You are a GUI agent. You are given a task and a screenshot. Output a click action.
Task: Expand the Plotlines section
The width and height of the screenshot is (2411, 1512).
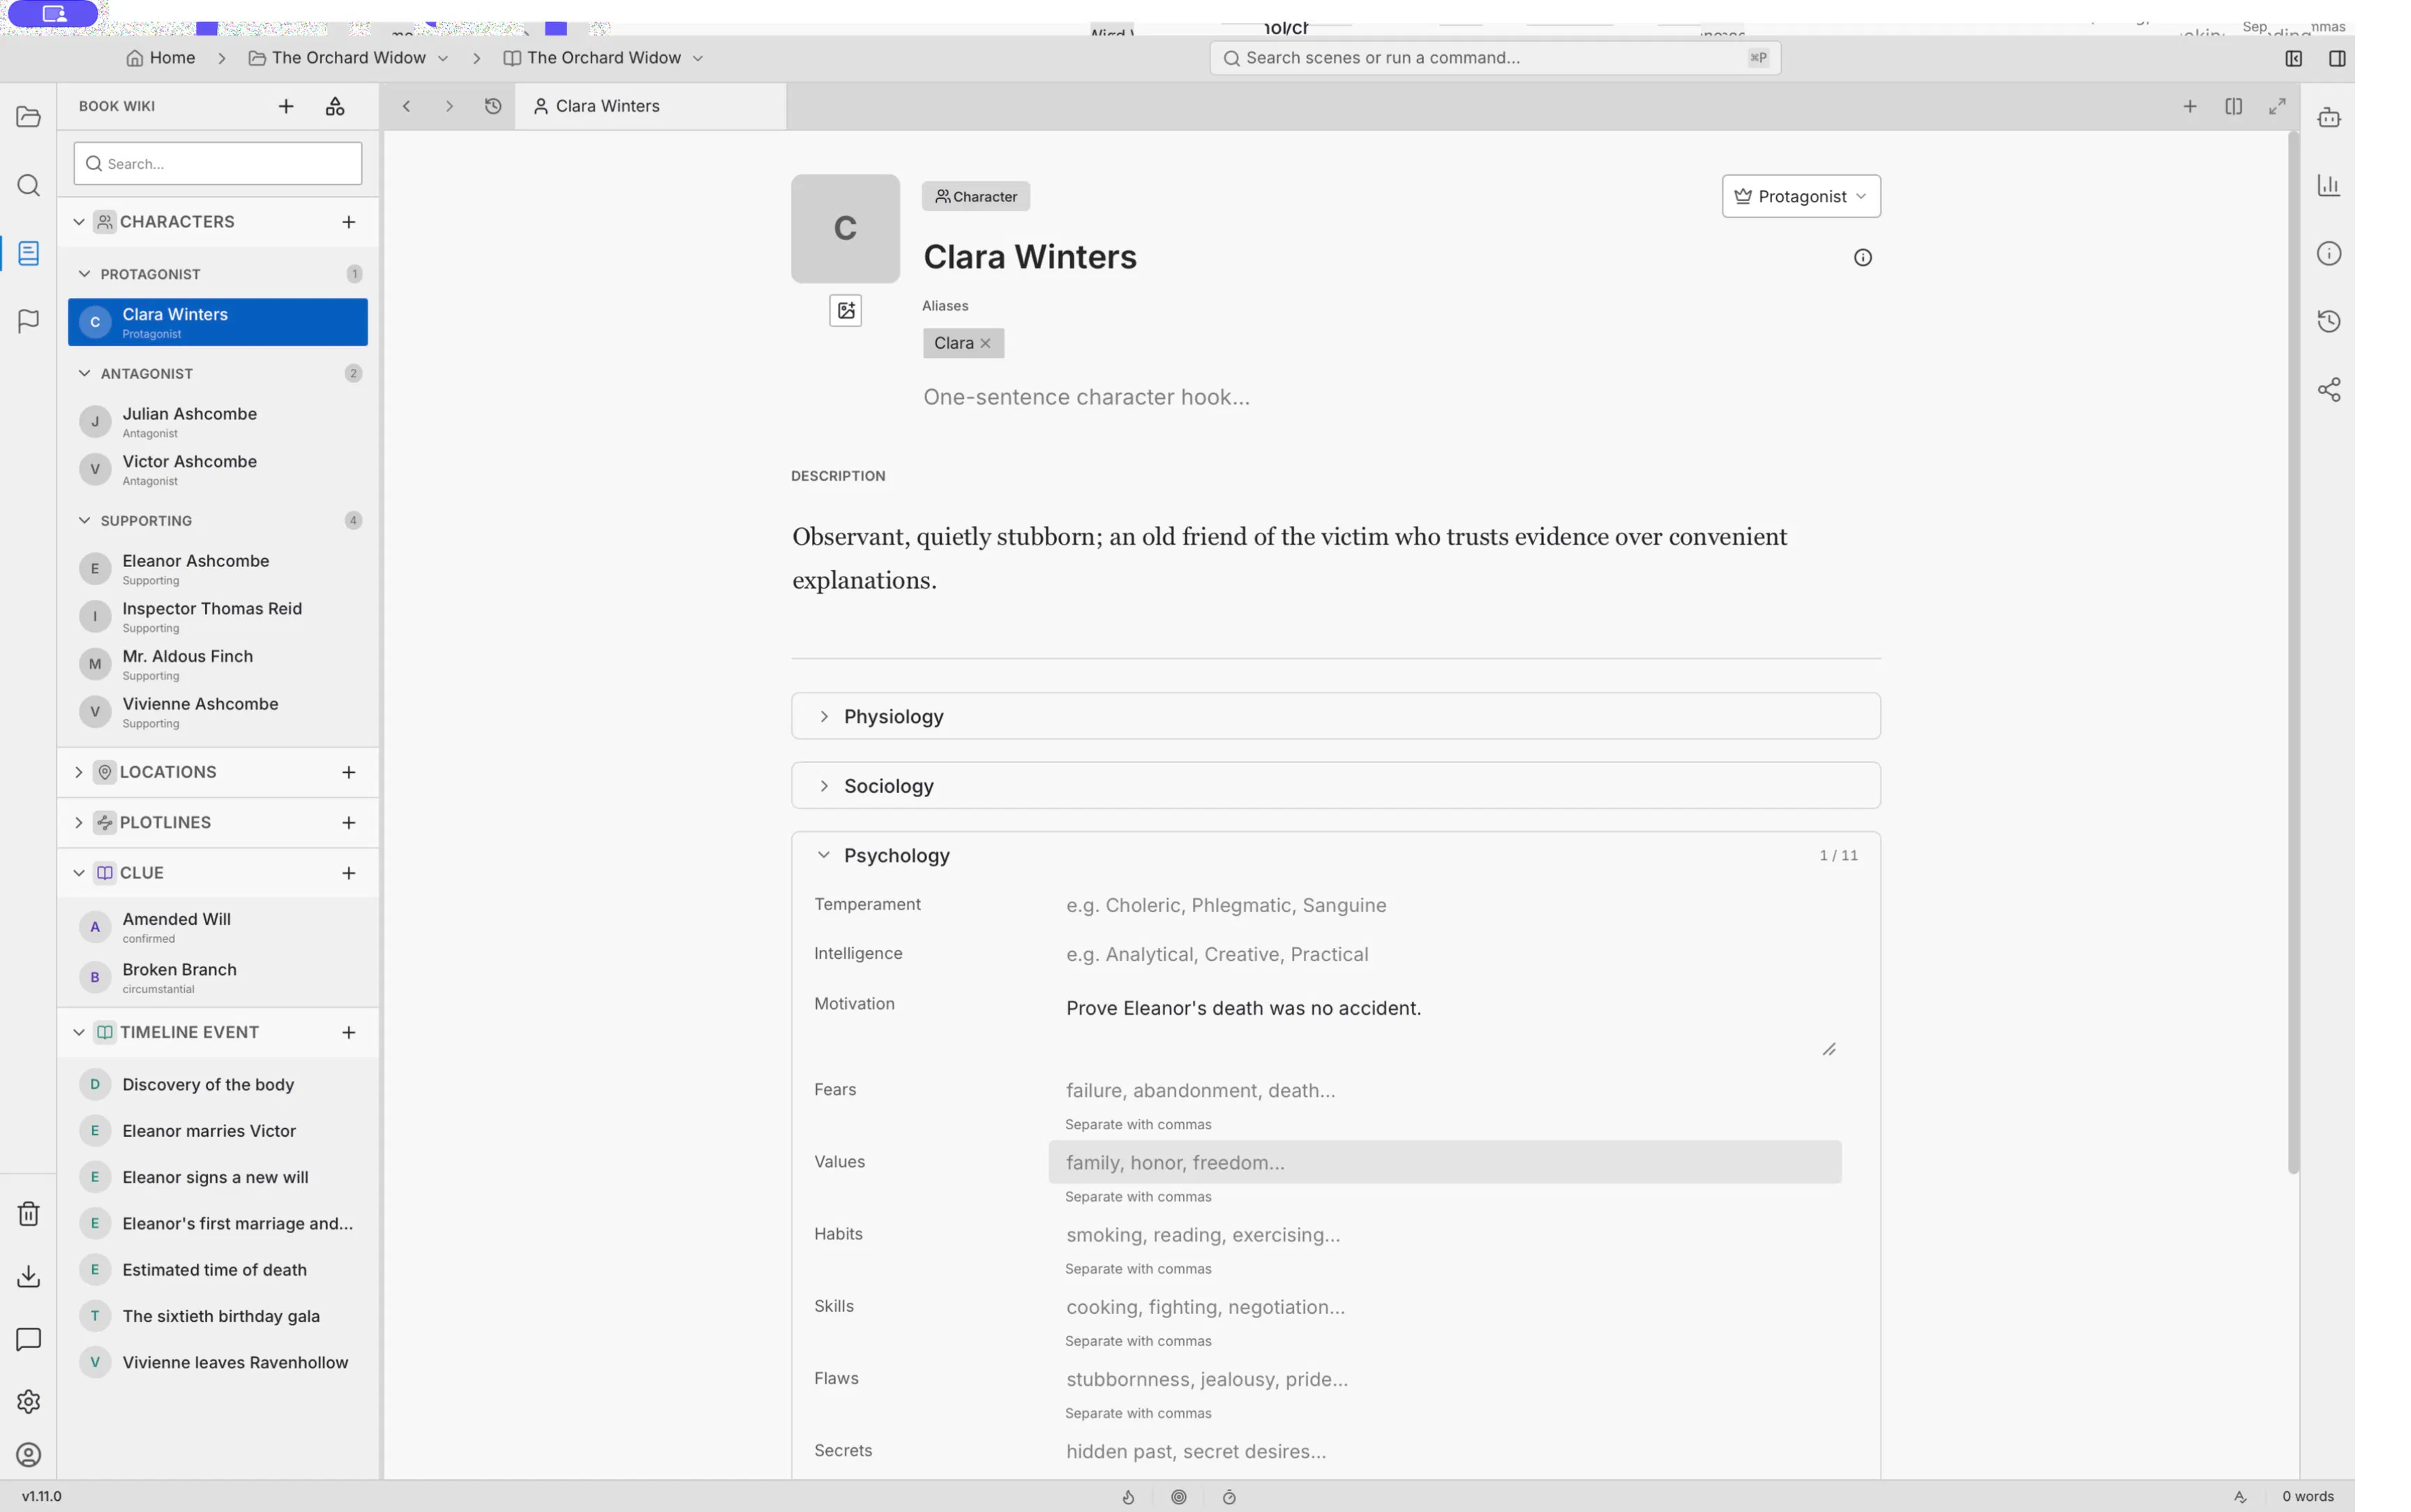79,822
